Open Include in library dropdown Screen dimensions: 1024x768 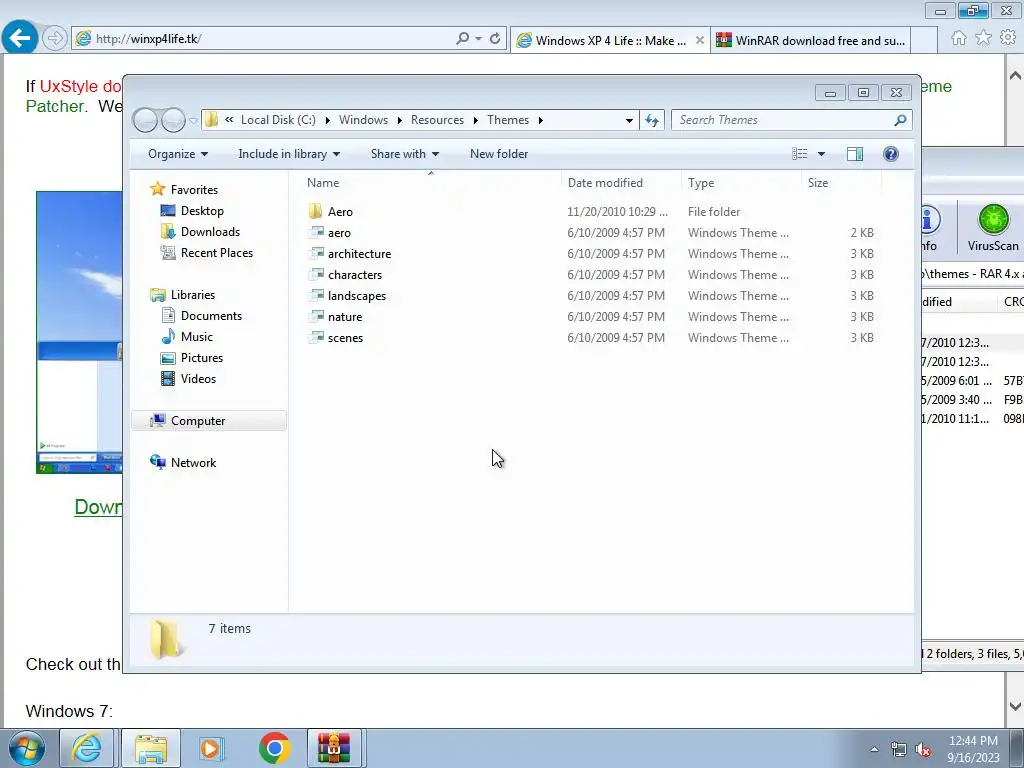[289, 154]
